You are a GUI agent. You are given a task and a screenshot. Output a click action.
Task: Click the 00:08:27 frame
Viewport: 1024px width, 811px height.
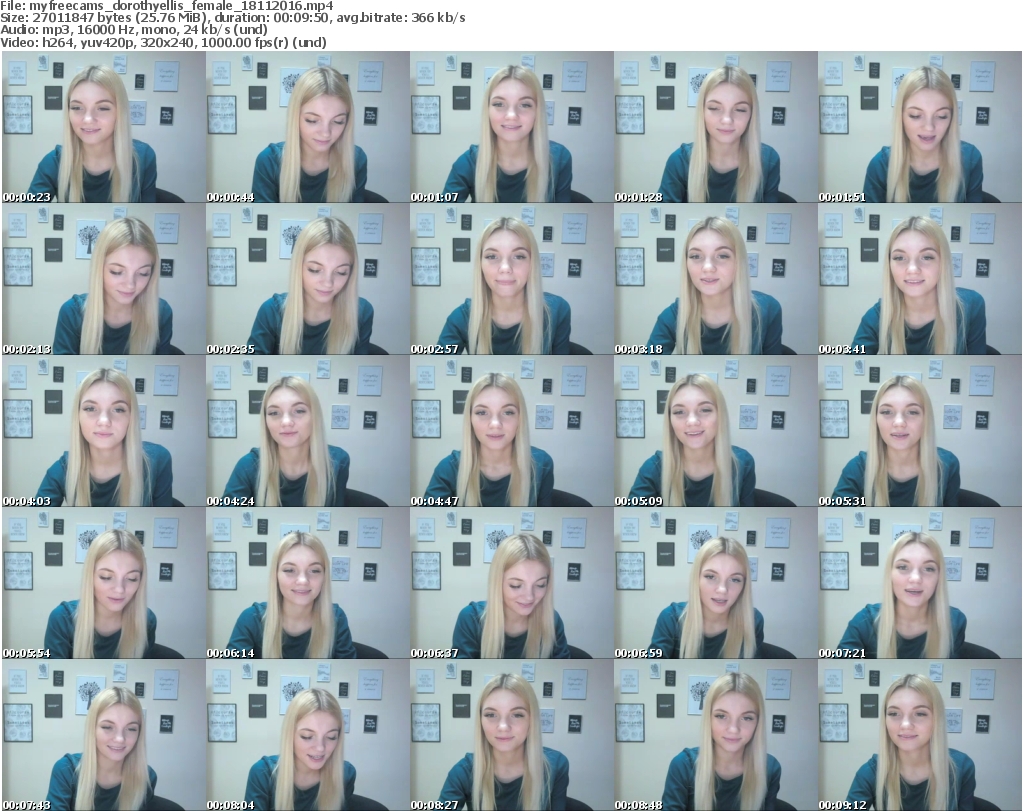(x=510, y=735)
